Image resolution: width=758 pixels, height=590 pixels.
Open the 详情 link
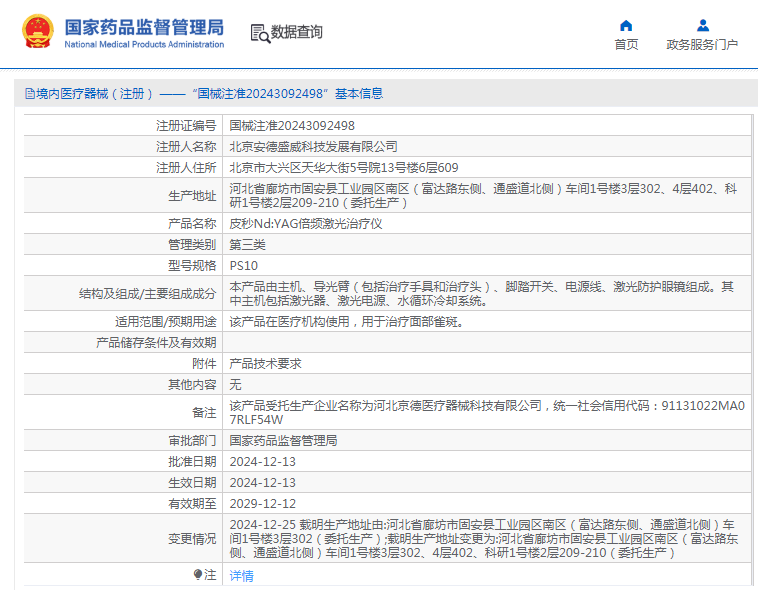pyautogui.click(x=241, y=575)
